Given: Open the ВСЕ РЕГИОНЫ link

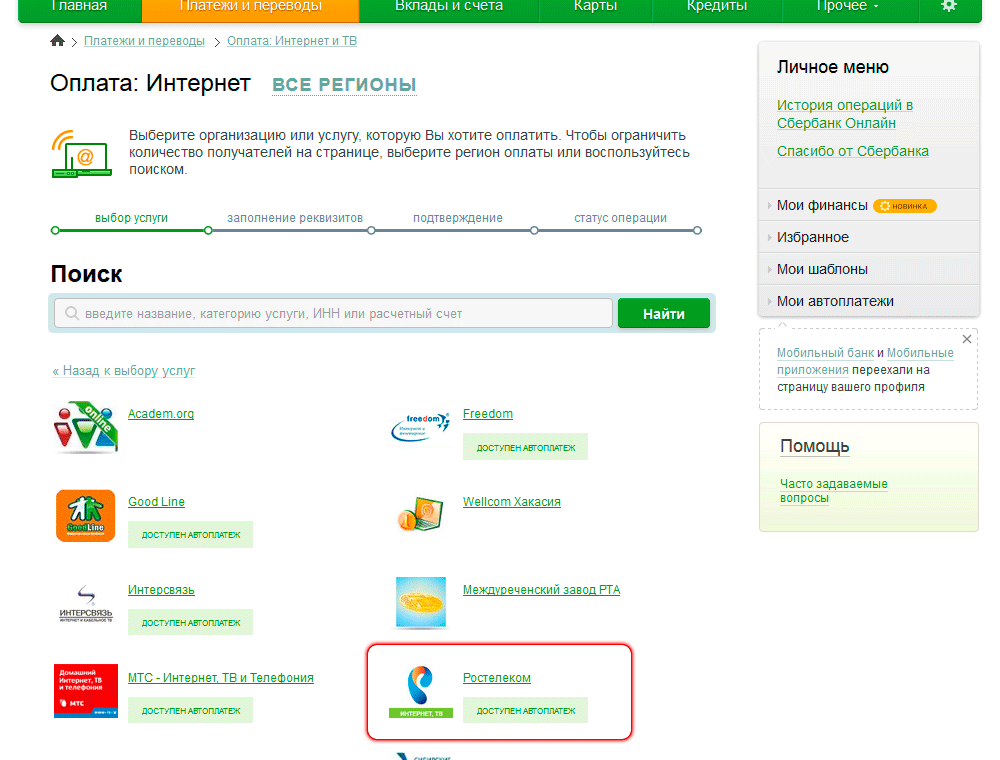Looking at the screenshot, I should tap(344, 85).
